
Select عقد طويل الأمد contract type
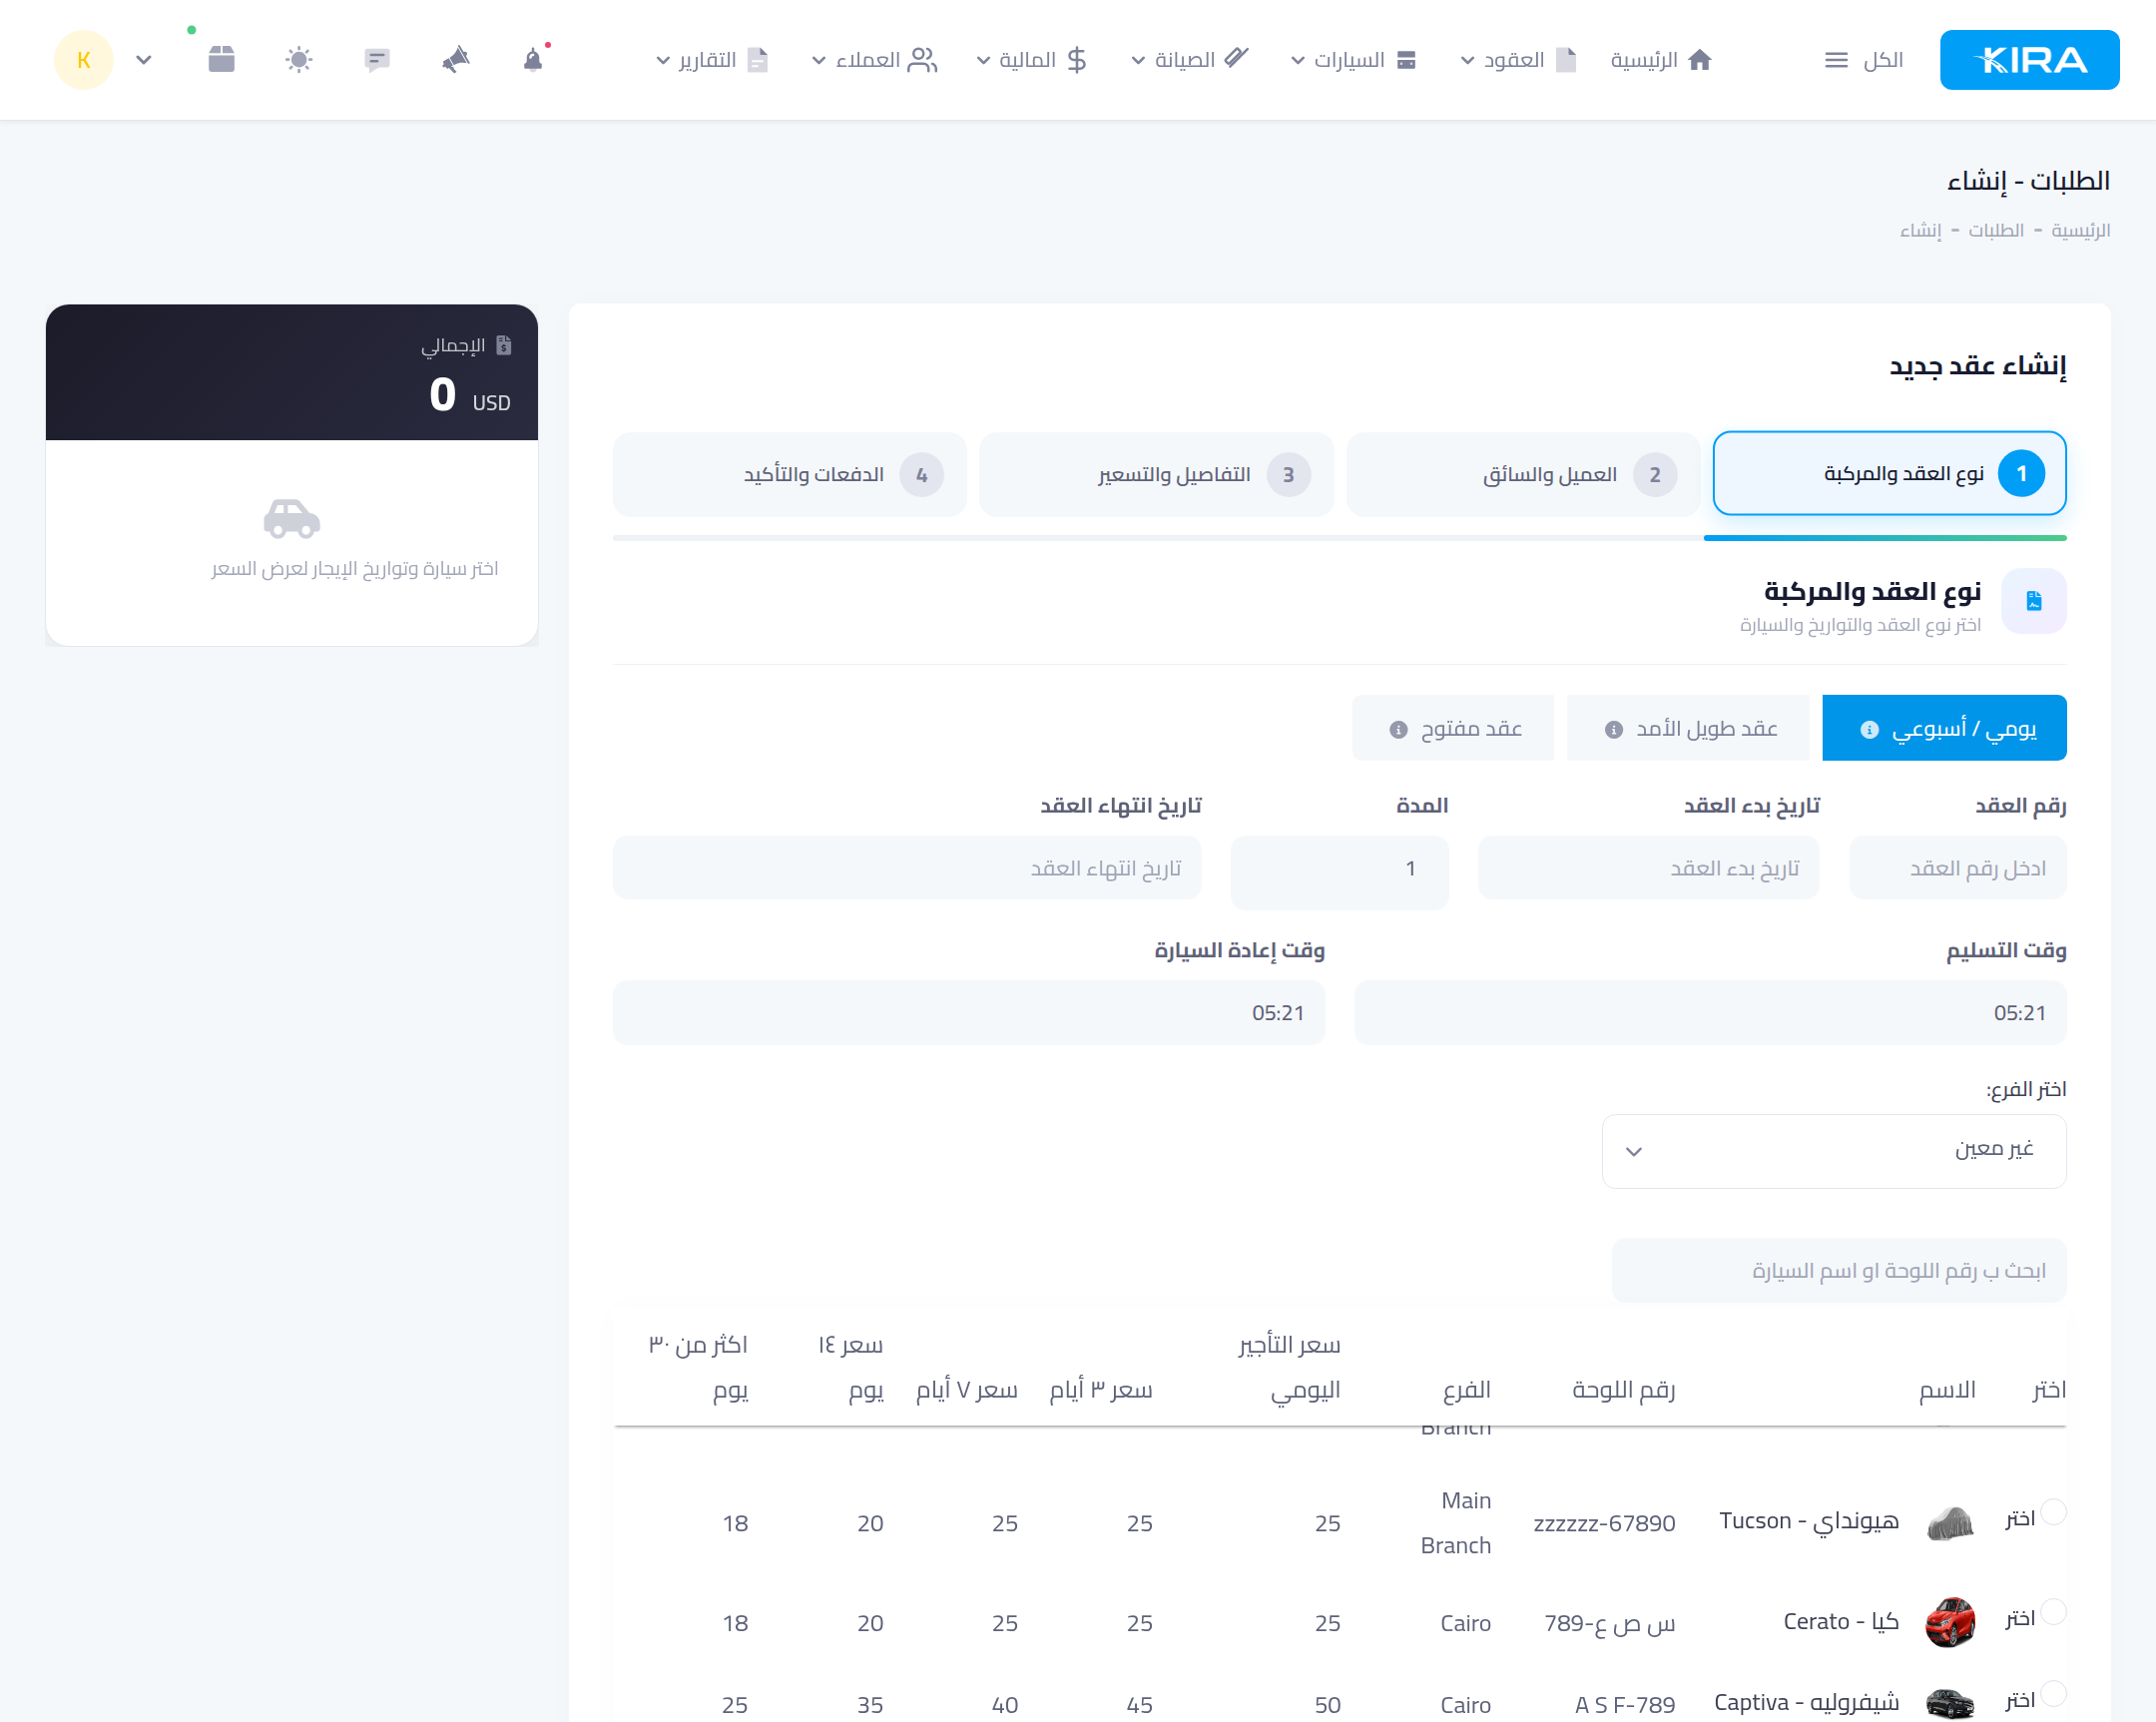[x=1687, y=727]
